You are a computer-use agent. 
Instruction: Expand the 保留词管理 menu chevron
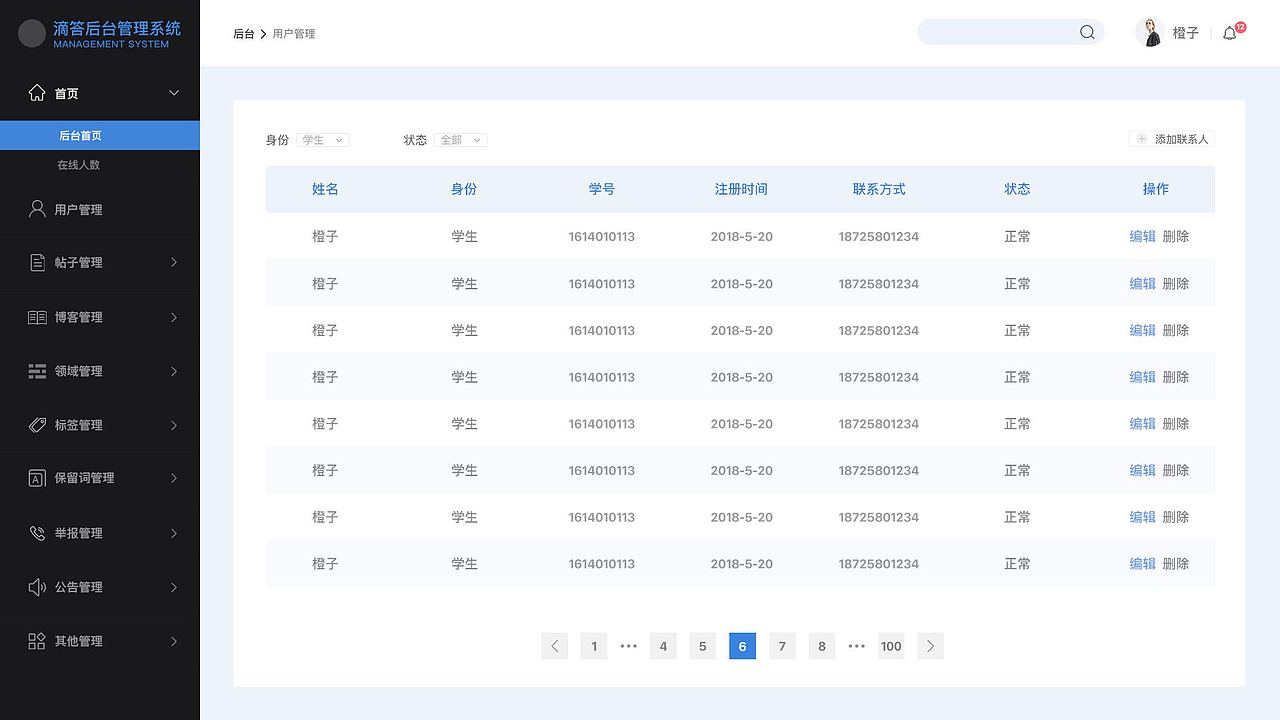[x=176, y=478]
